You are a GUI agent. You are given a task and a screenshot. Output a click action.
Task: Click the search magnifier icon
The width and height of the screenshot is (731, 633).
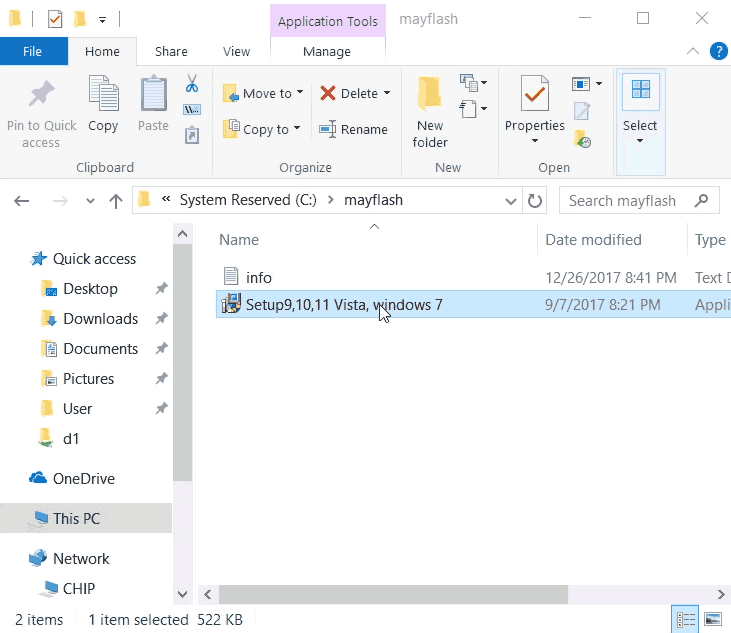click(x=701, y=201)
